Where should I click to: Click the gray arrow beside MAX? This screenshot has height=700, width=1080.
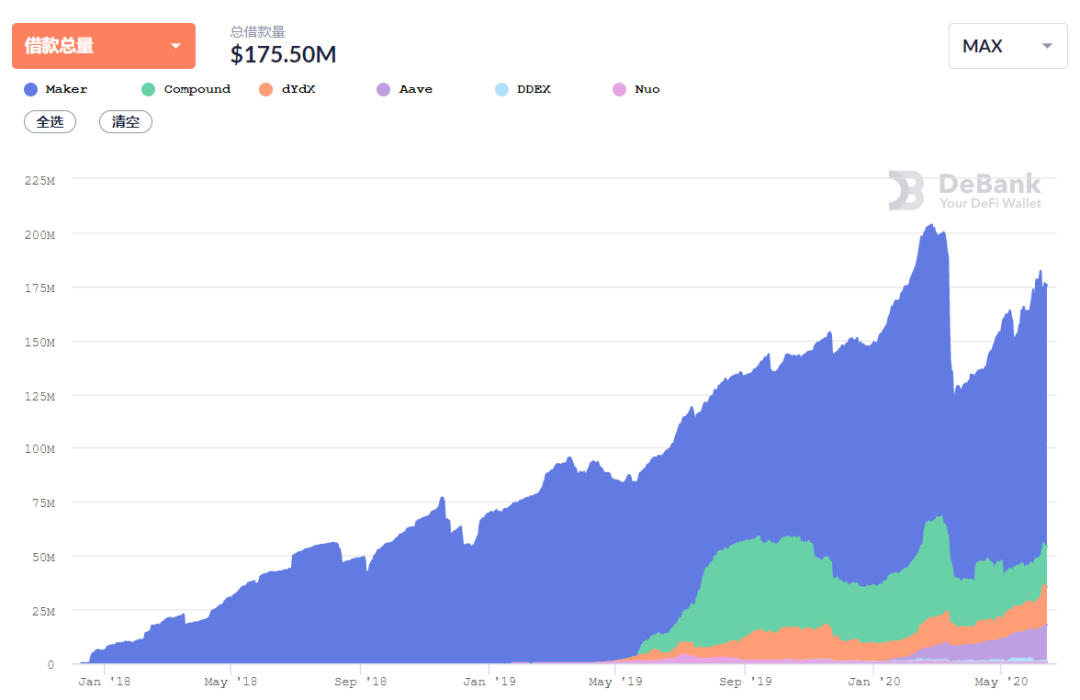(x=1047, y=46)
